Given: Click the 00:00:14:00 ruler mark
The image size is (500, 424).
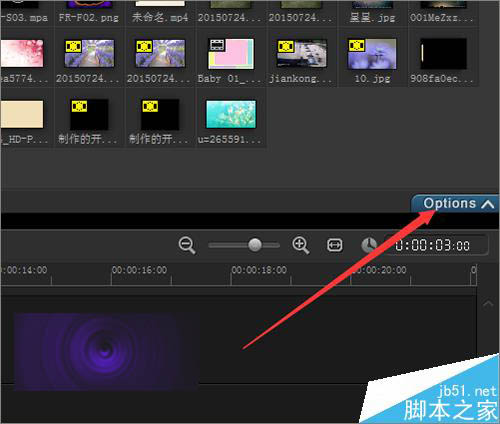Looking at the screenshot, I should pyautogui.click(x=24, y=270).
